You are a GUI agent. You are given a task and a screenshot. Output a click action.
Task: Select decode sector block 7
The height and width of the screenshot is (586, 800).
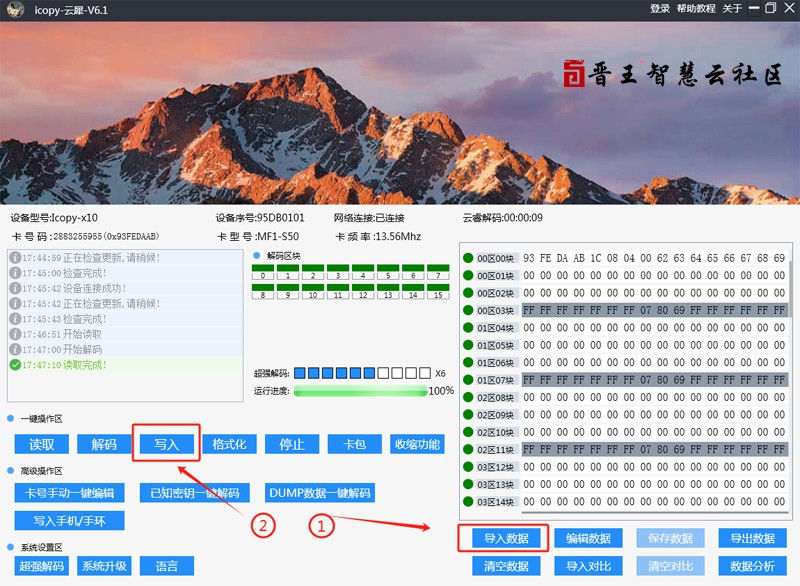[x=438, y=272]
